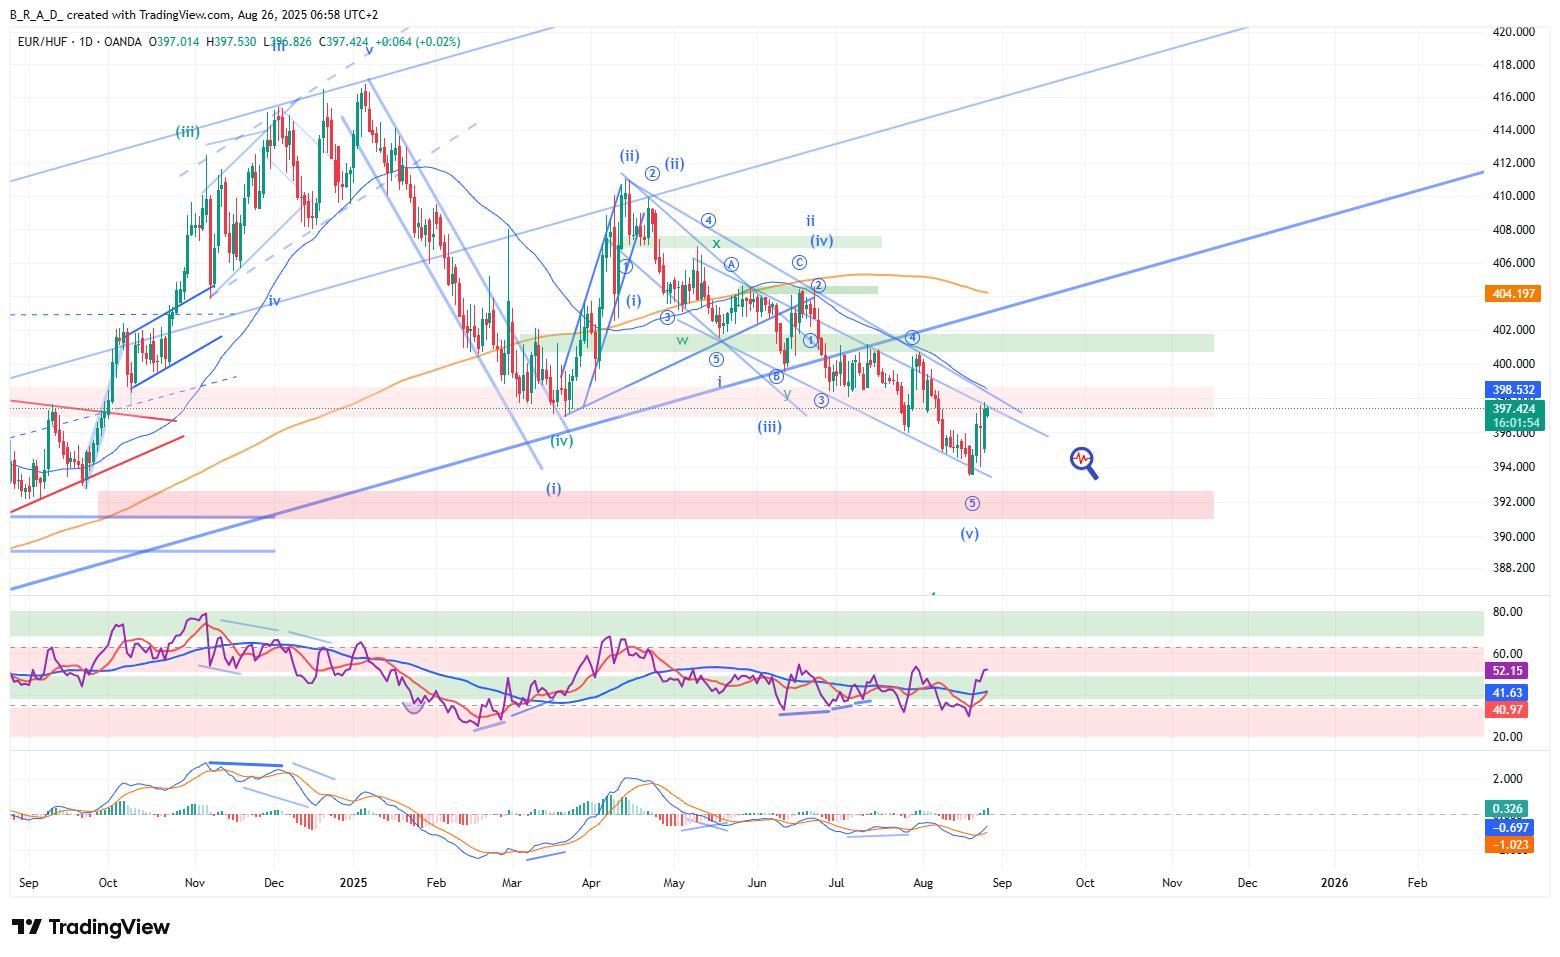Click the 1D interval in the legend
This screenshot has height=957, width=1560.
85,42
